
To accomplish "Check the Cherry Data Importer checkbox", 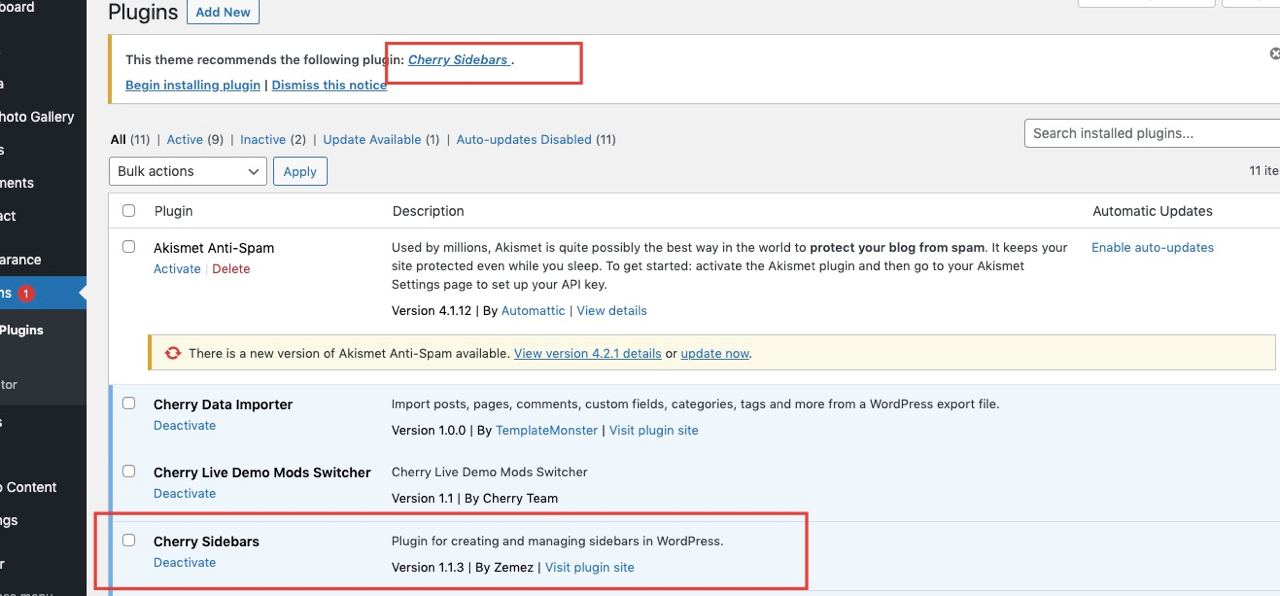I will (128, 403).
